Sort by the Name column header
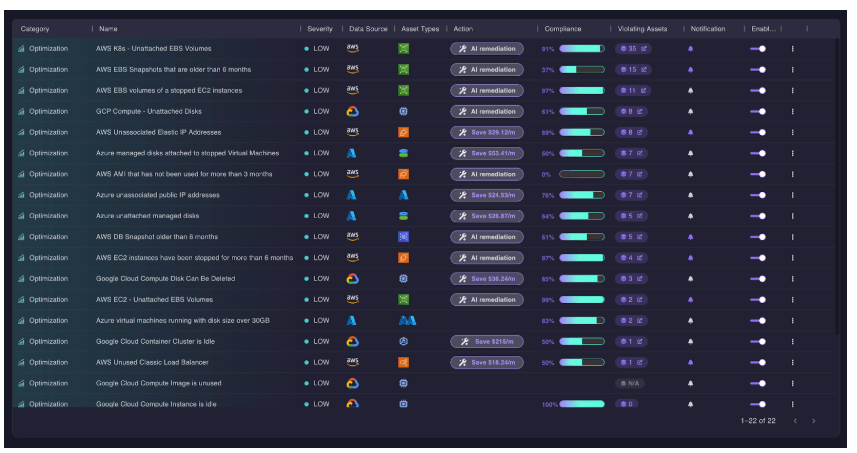This screenshot has width=857, height=453. coord(108,29)
